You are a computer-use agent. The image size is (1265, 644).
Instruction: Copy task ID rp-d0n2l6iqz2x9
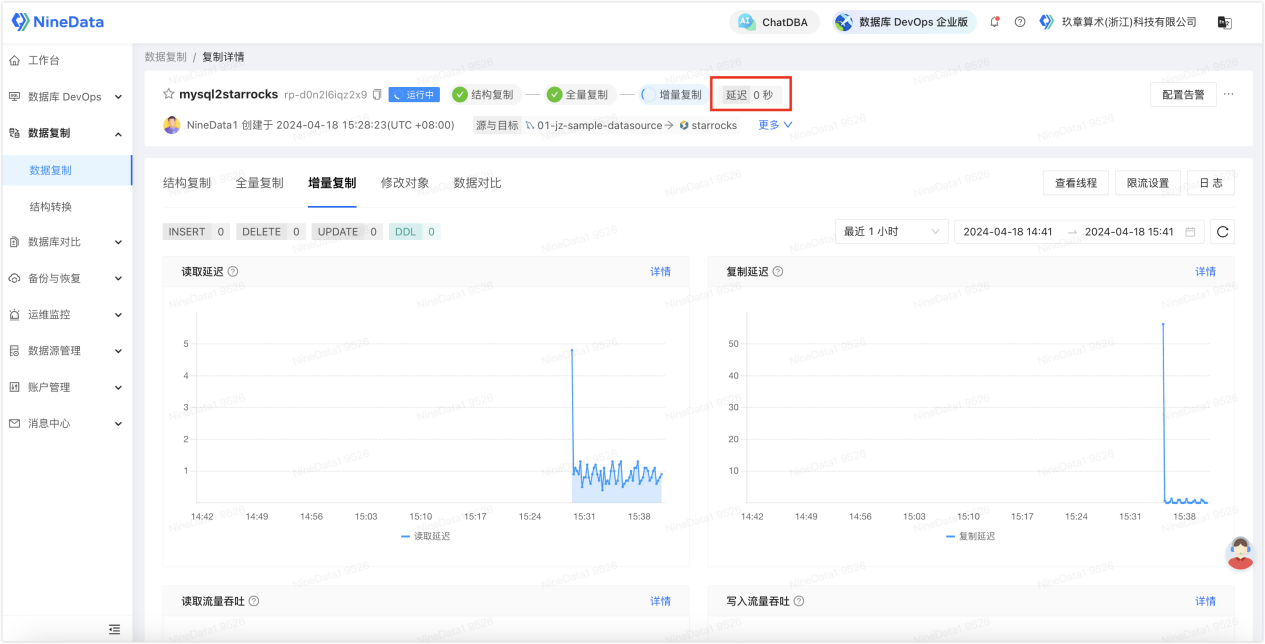(x=377, y=95)
